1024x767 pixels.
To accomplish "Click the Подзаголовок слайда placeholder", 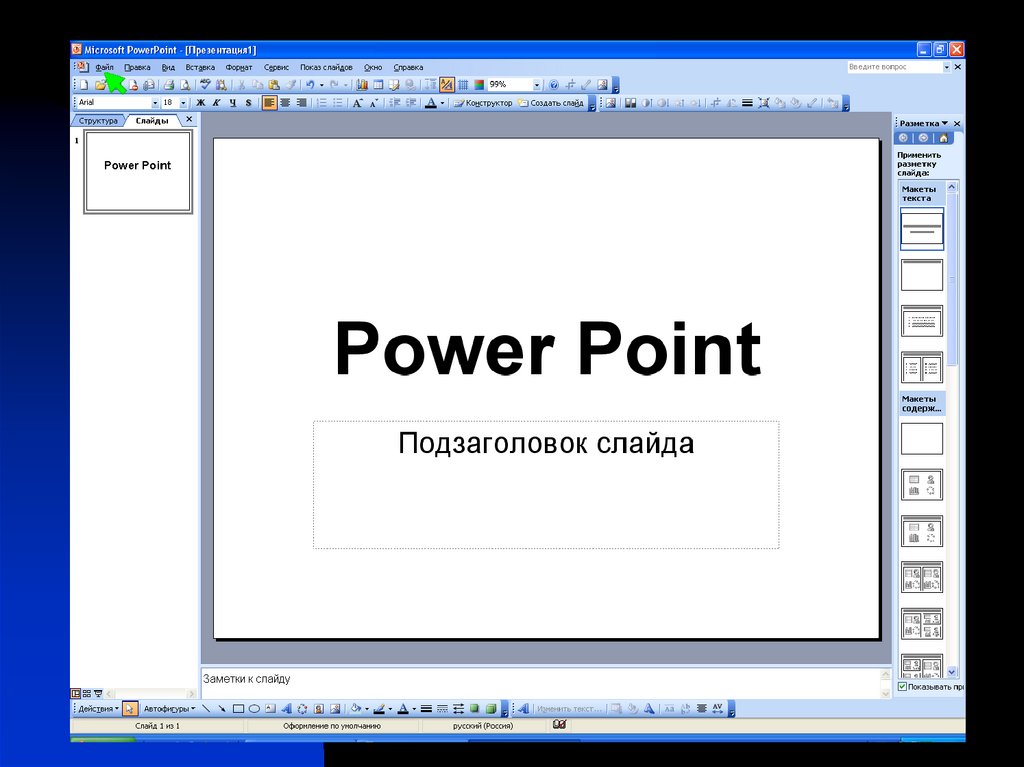I will pyautogui.click(x=546, y=485).
